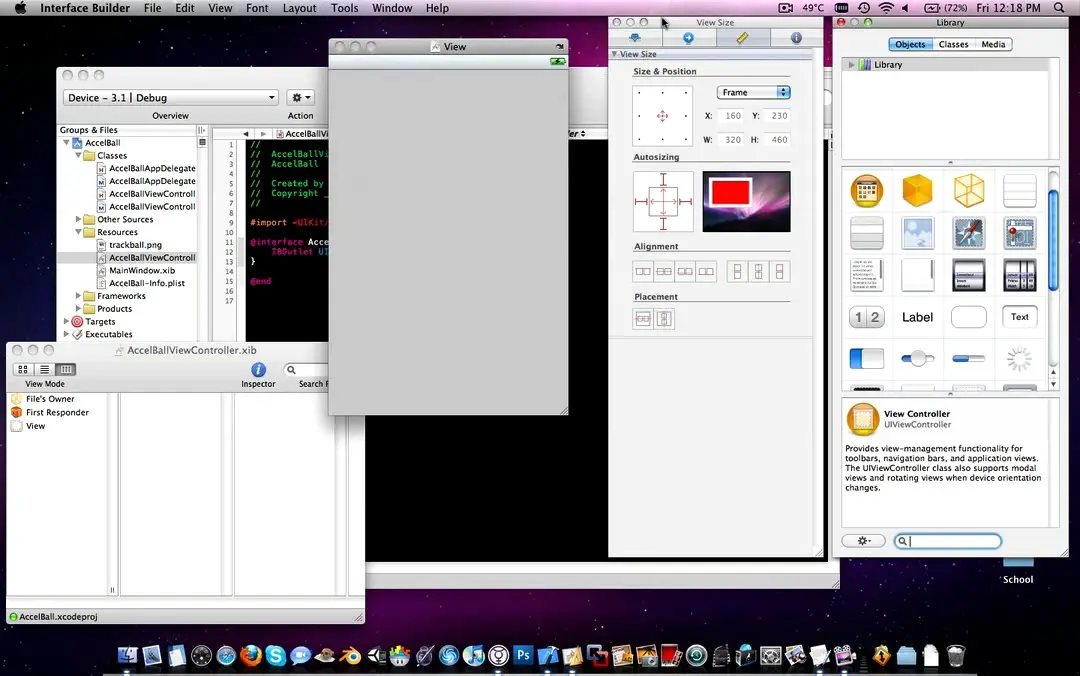Open the Layout menu
The height and width of the screenshot is (676, 1080).
(x=300, y=8)
